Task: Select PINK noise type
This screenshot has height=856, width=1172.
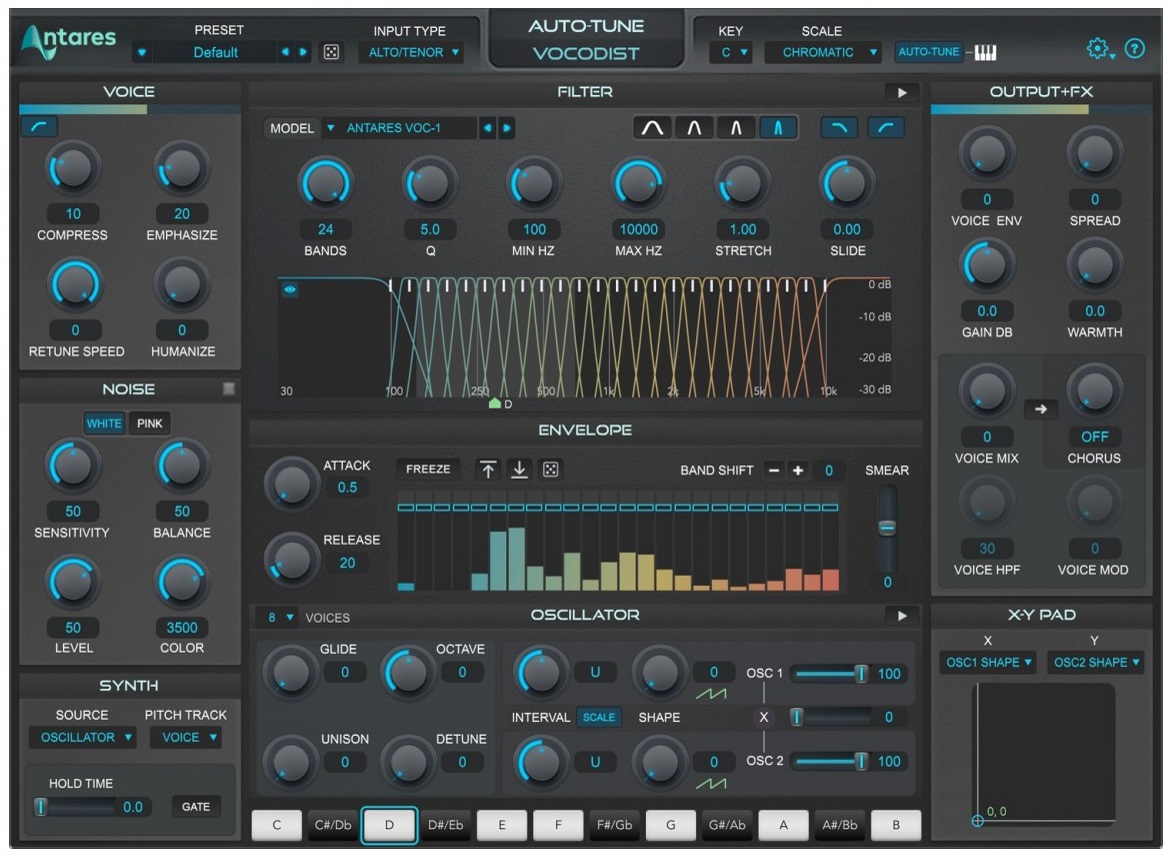Action: pyautogui.click(x=149, y=423)
